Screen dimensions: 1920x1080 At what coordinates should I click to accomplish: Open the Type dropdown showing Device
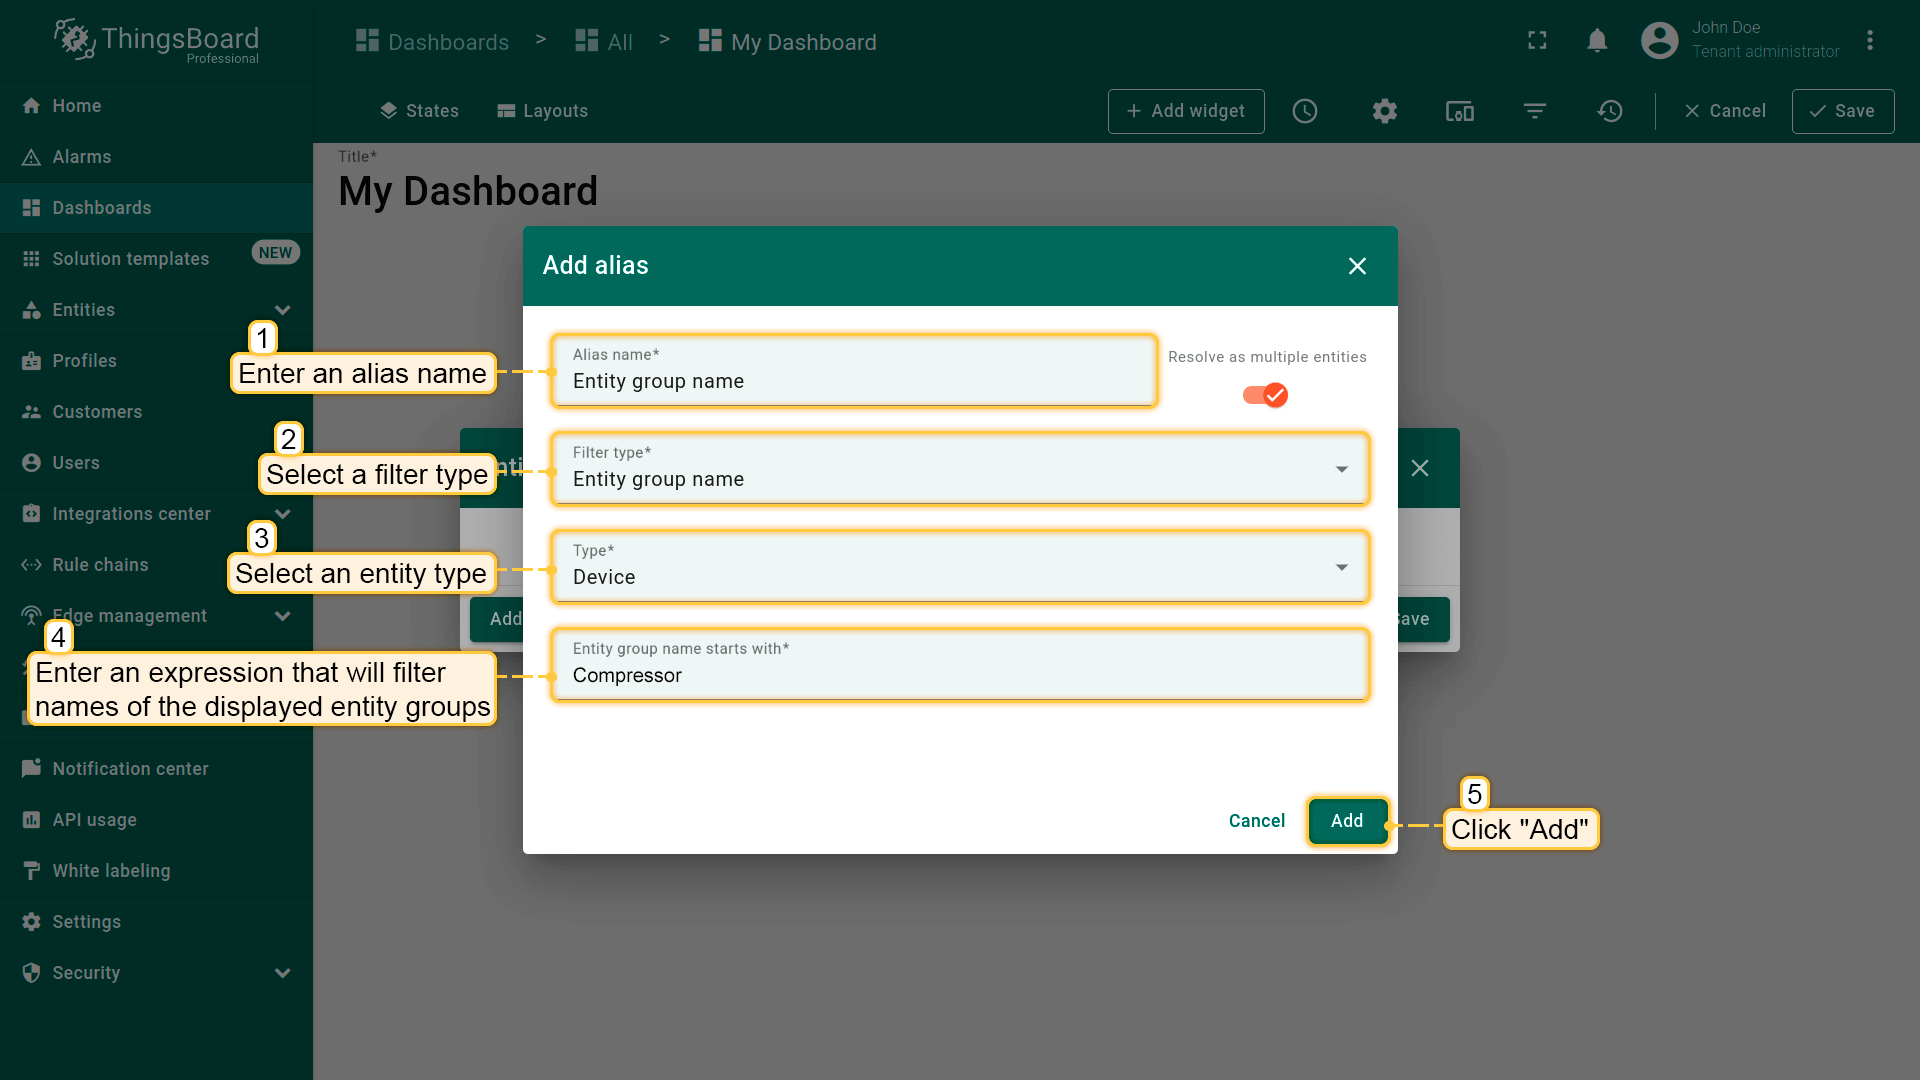pyautogui.click(x=958, y=567)
